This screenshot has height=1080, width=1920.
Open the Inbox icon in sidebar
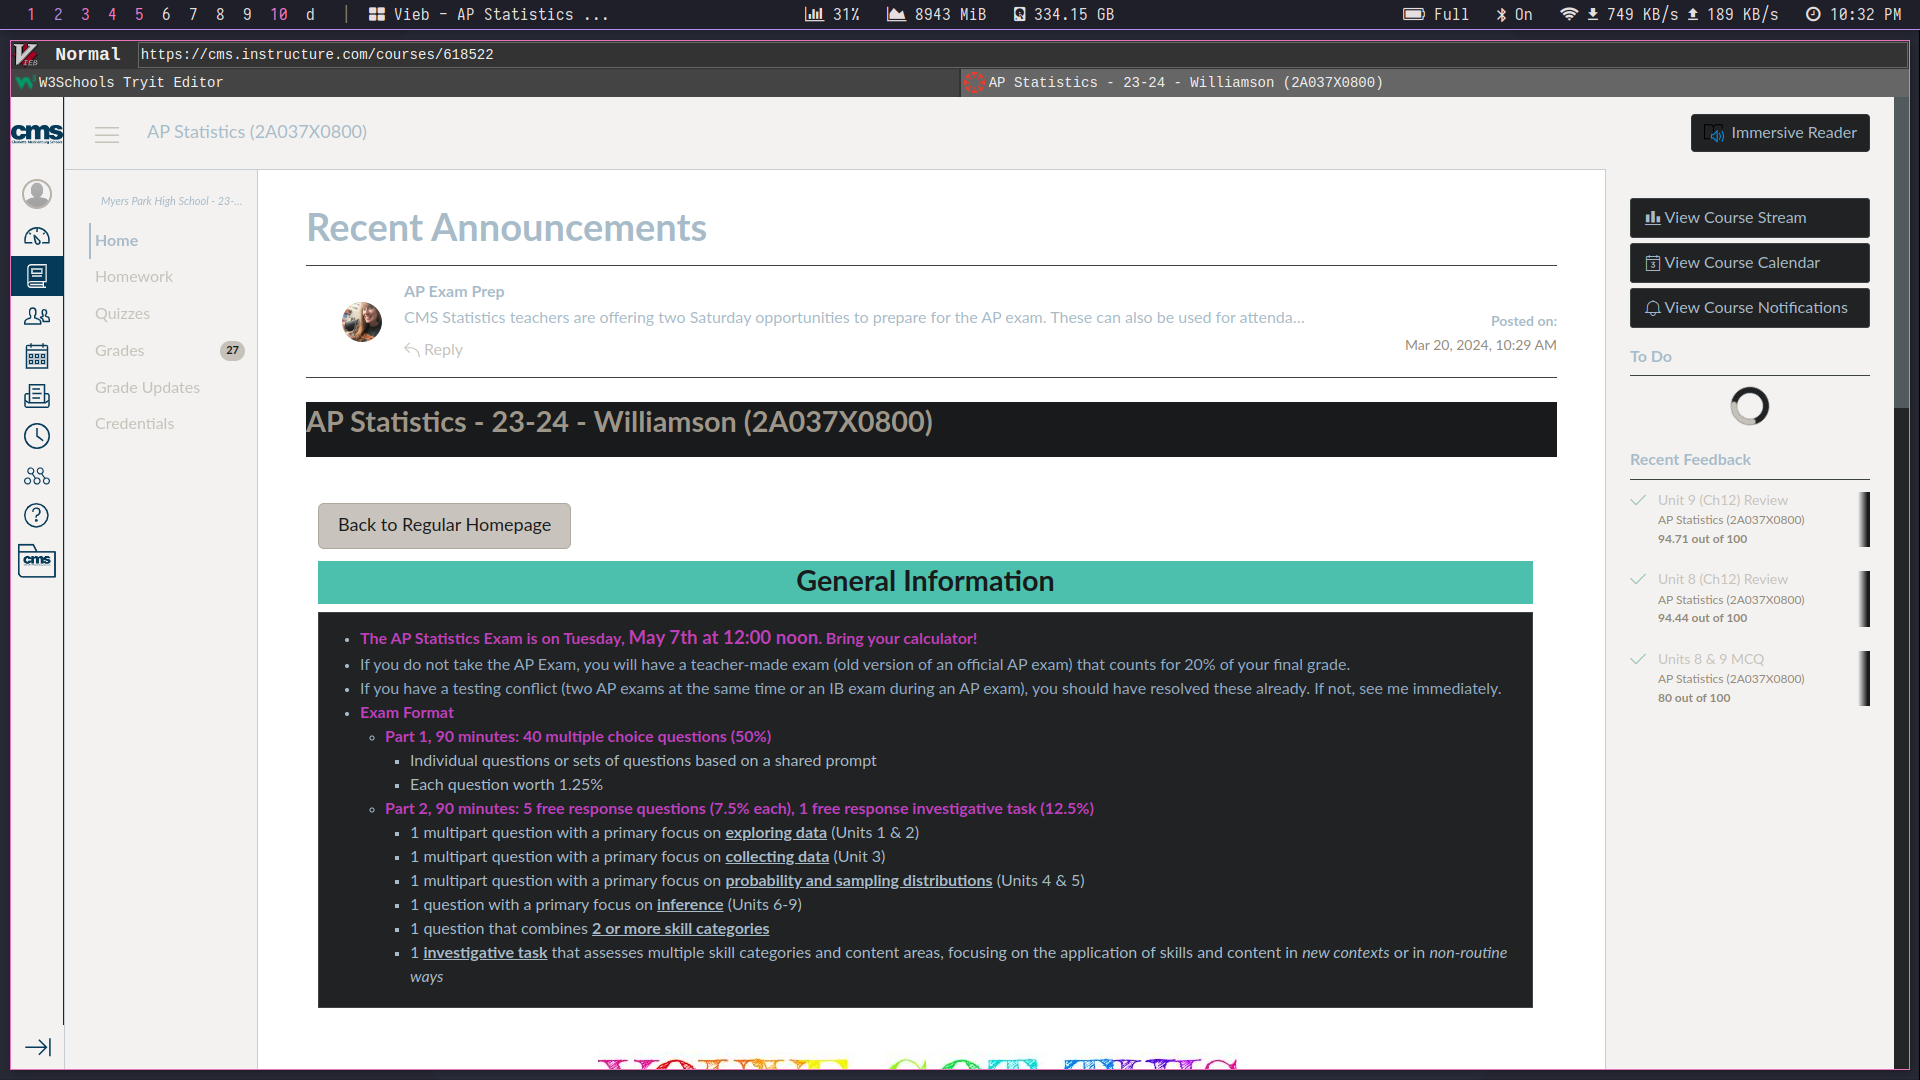[37, 396]
